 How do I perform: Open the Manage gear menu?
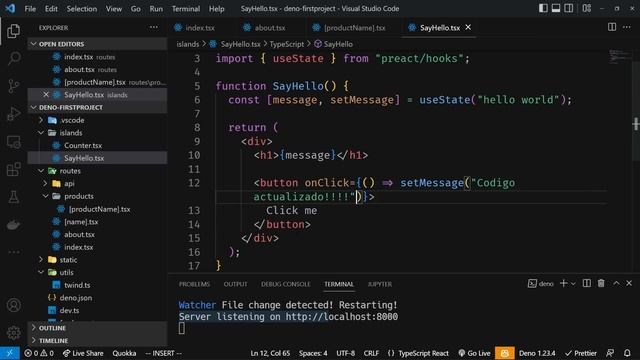[x=13, y=333]
